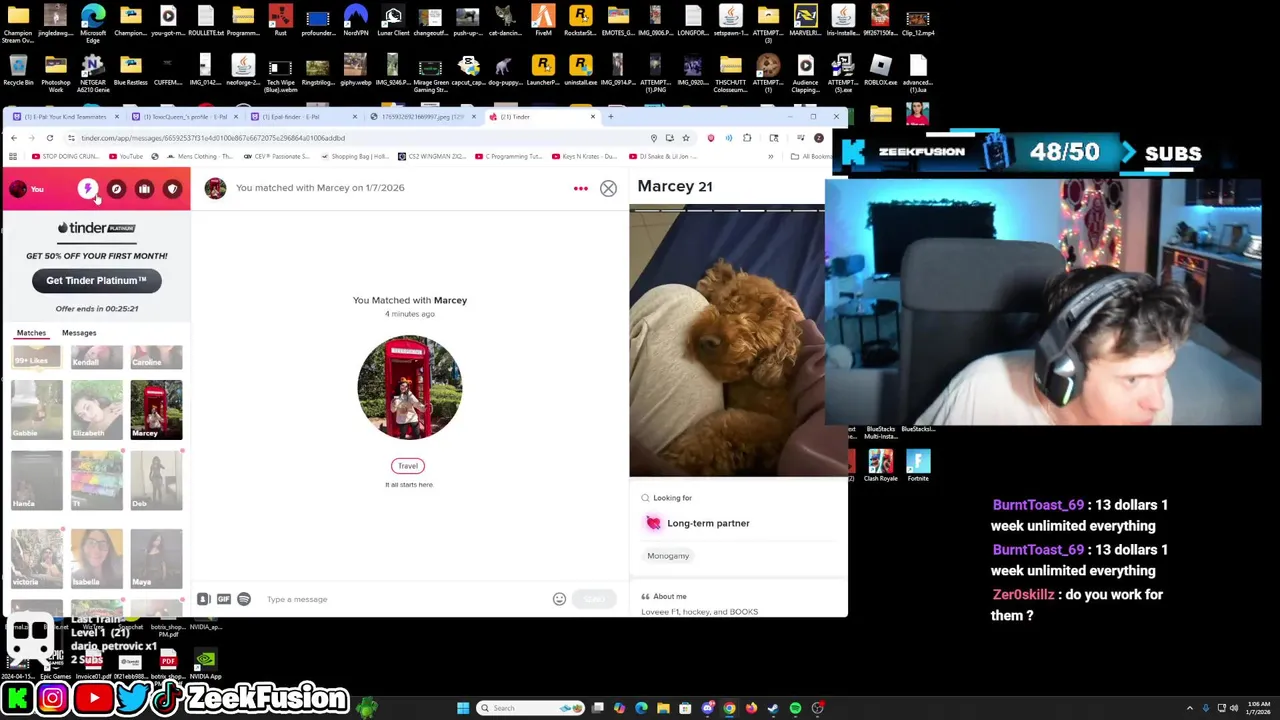Image resolution: width=1280 pixels, height=720 pixels.
Task: Click the Send message button
Action: pos(594,599)
